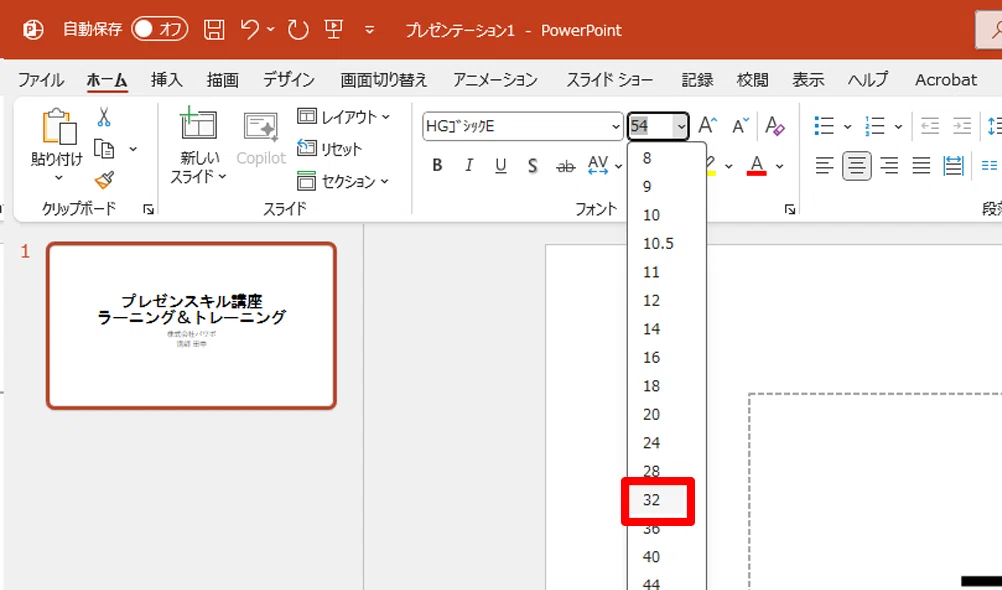Switch to the 画面切り替え tab
This screenshot has height=590, width=1002.
pos(383,80)
